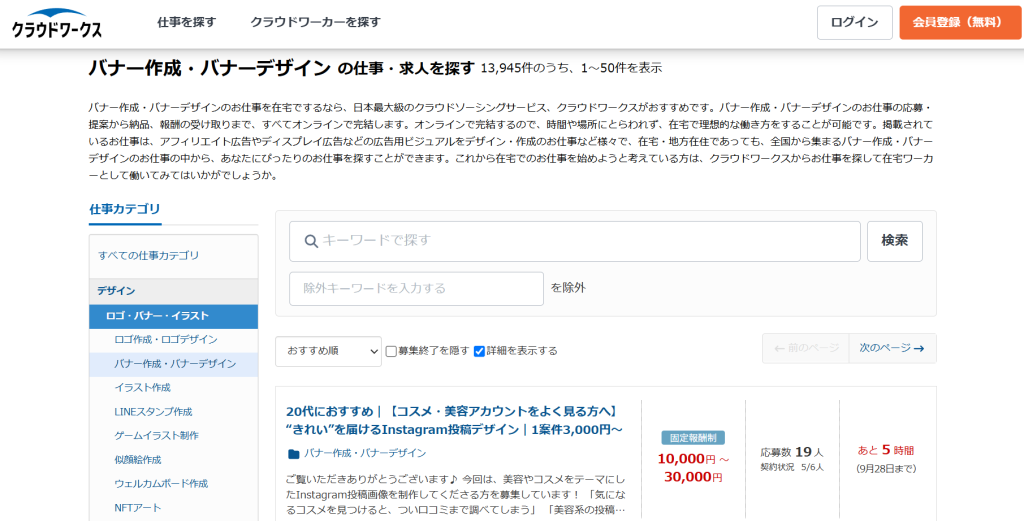The height and width of the screenshot is (521, 1024).
Task: Click (9月28日まで) date text
Action: click(x=886, y=469)
